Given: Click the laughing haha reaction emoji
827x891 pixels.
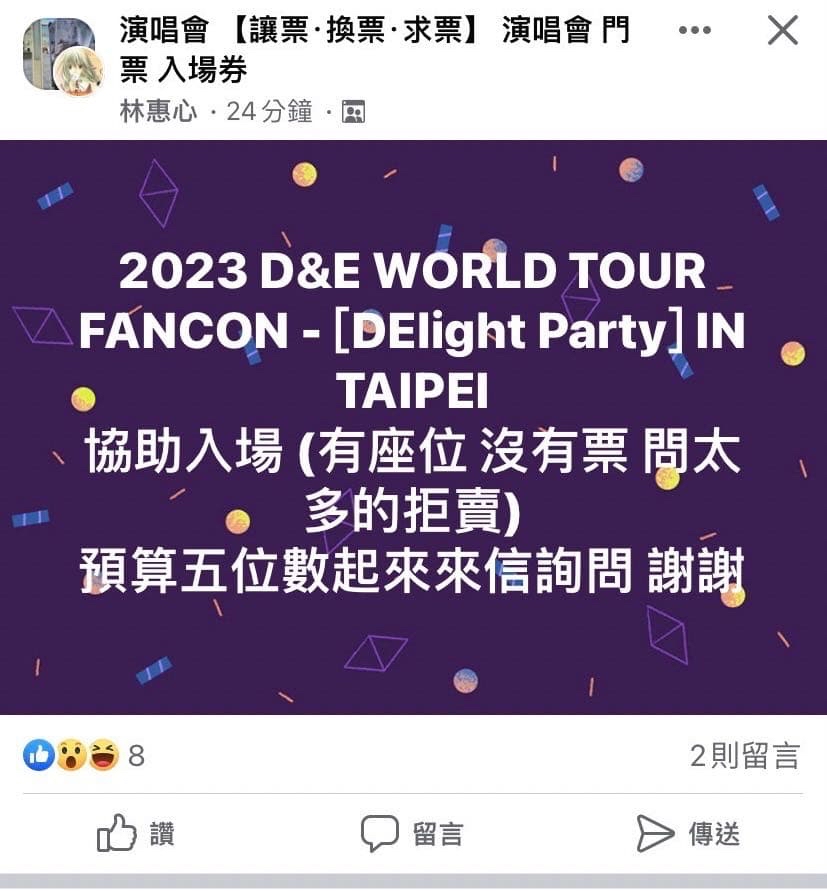Looking at the screenshot, I should click(x=103, y=755).
